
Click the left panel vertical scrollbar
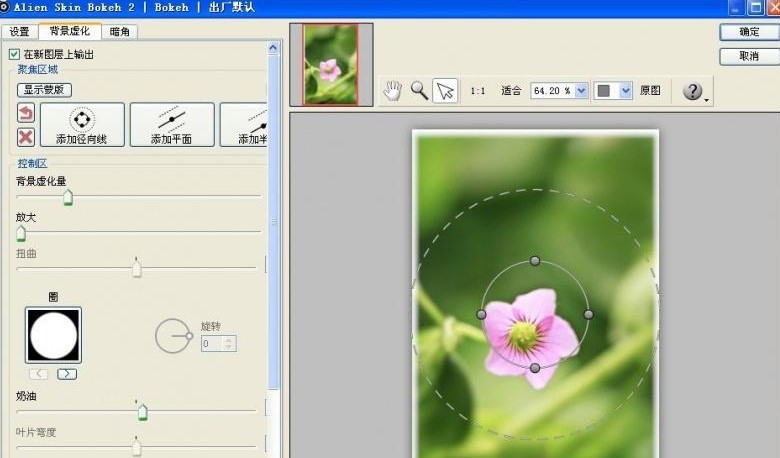point(274,221)
